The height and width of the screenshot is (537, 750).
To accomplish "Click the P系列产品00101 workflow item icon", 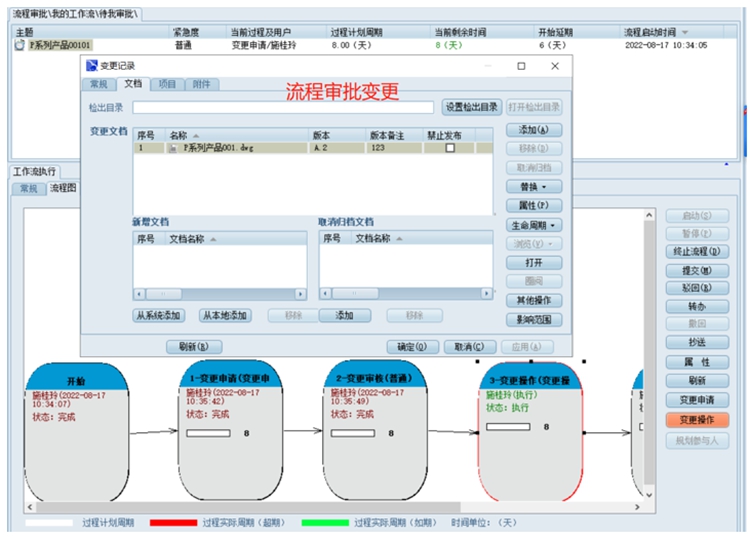I will 20,45.
